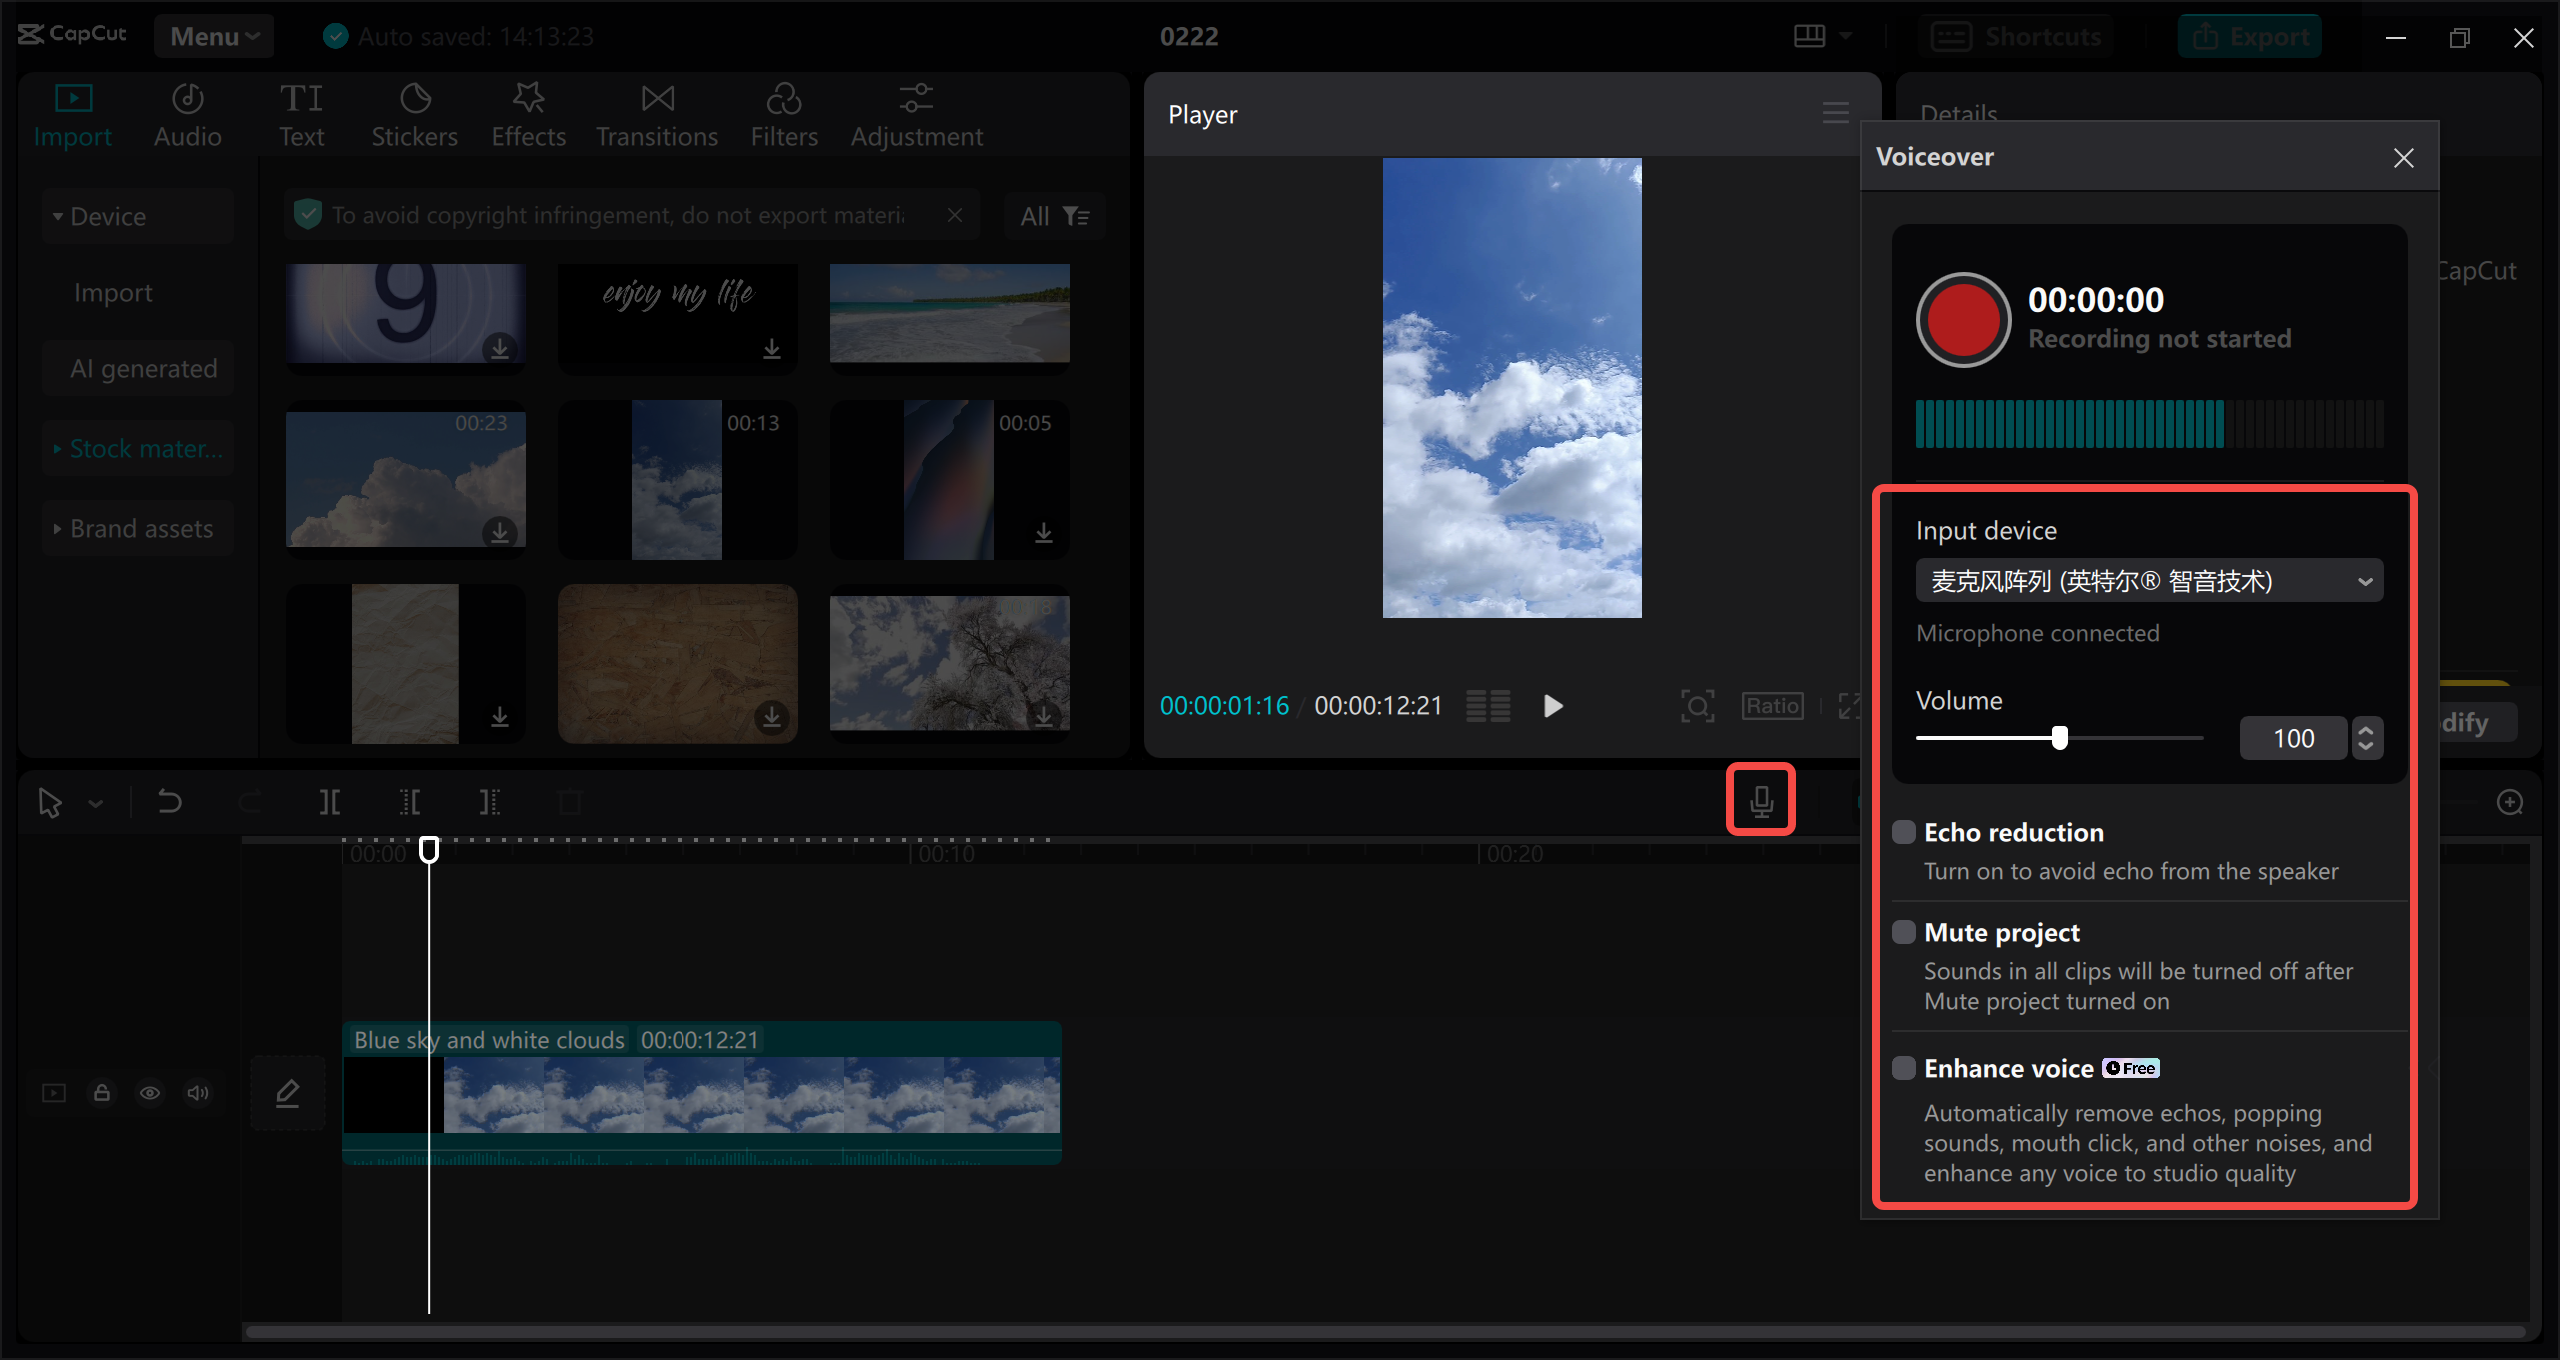Switch to the Transitions tab
This screenshot has width=2560, height=1360.
(x=656, y=115)
